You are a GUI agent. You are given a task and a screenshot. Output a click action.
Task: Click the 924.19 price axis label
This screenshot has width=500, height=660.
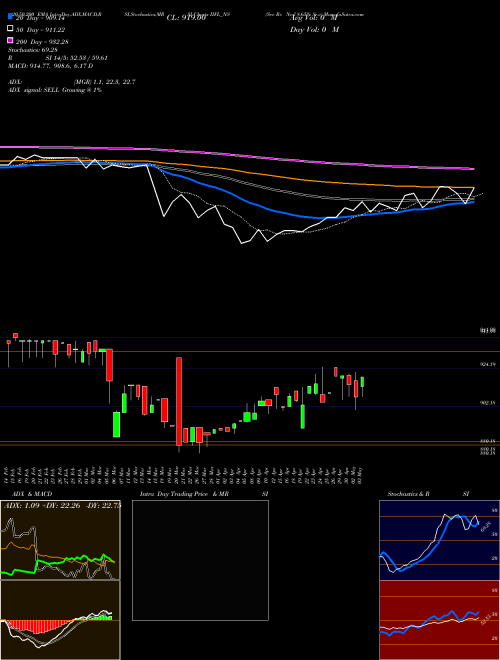click(x=488, y=365)
